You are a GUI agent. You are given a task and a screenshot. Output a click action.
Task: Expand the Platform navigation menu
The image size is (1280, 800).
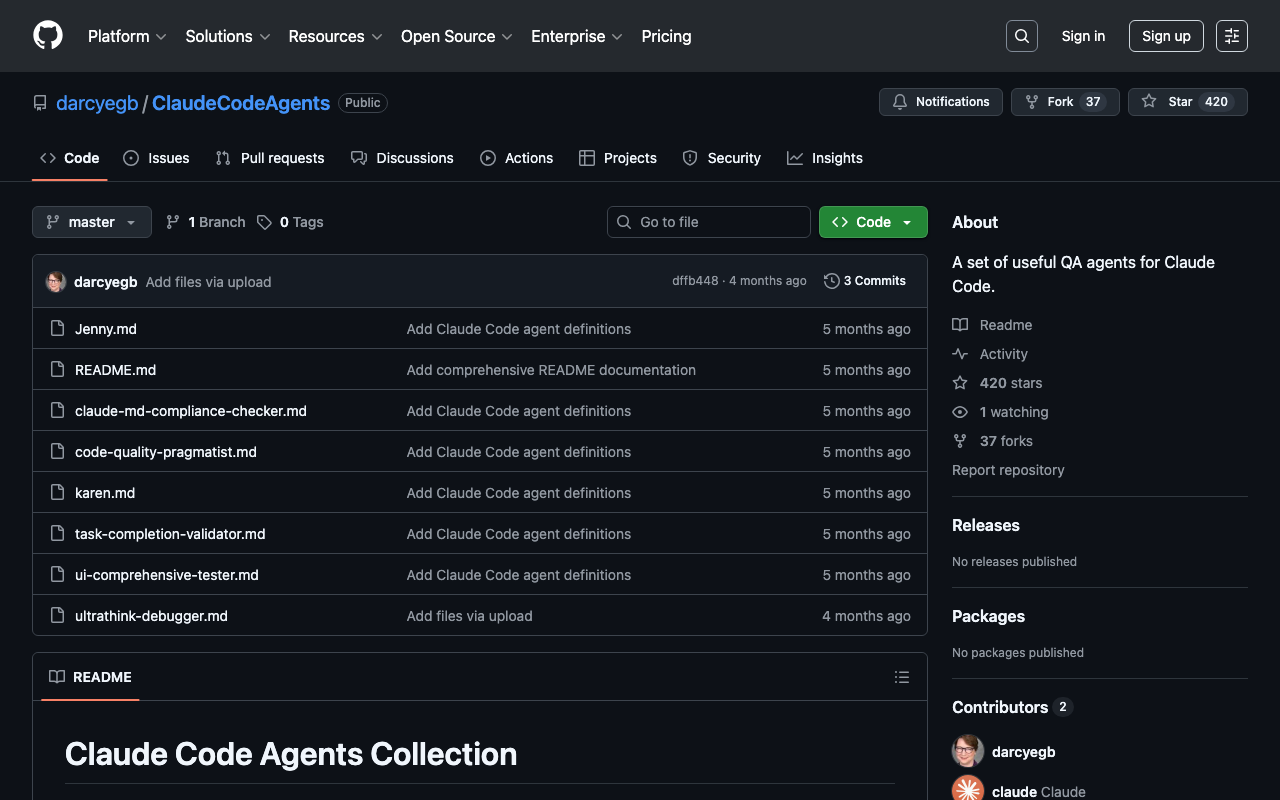pyautogui.click(x=127, y=36)
